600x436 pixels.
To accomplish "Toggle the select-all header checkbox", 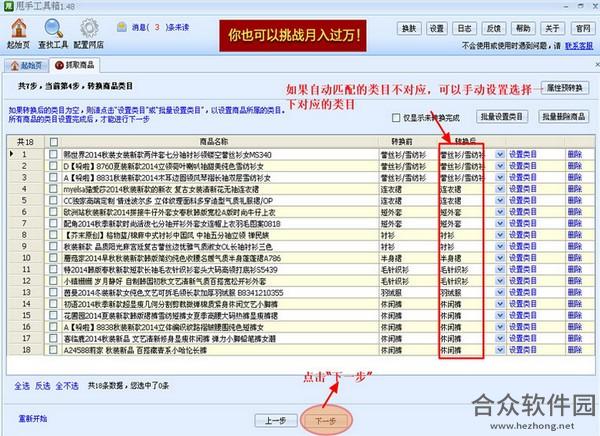I will click(x=54, y=142).
